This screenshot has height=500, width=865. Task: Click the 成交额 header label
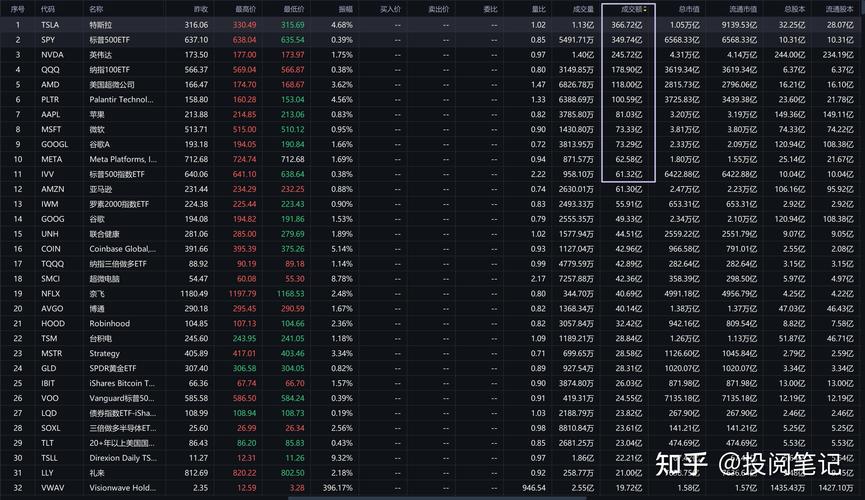631,9
